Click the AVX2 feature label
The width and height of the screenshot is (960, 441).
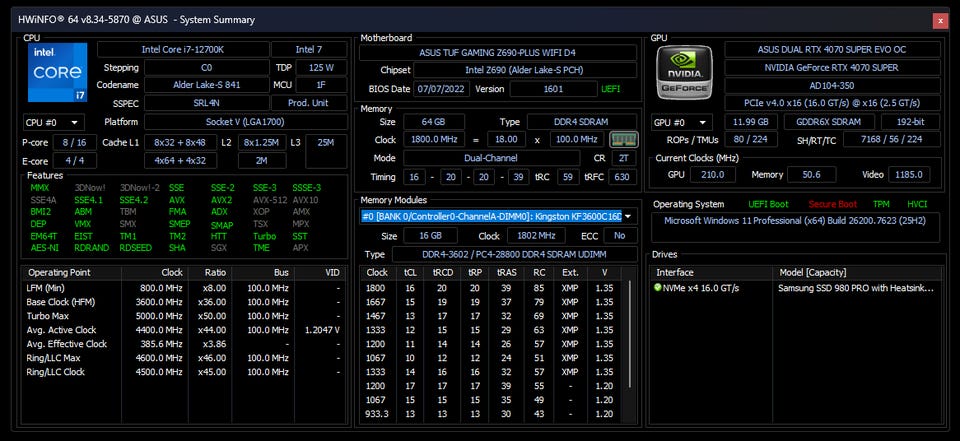[x=222, y=200]
